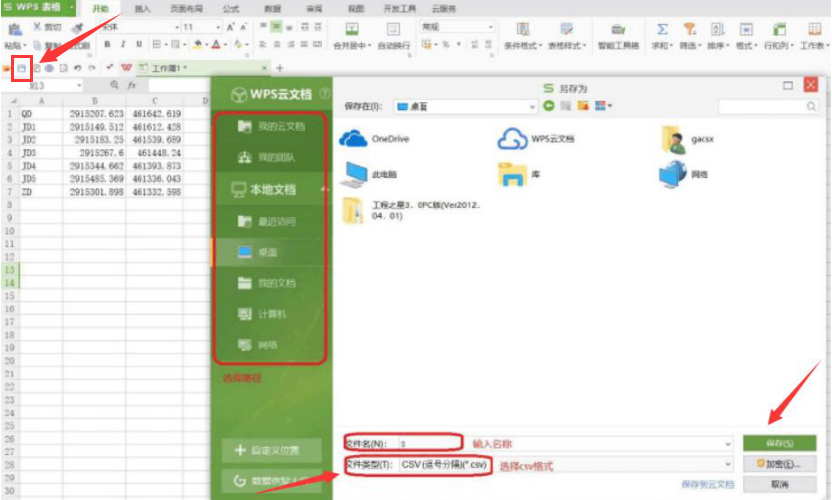The image size is (832, 500).
Task: Click the Filter funnel icon
Action: click(689, 29)
